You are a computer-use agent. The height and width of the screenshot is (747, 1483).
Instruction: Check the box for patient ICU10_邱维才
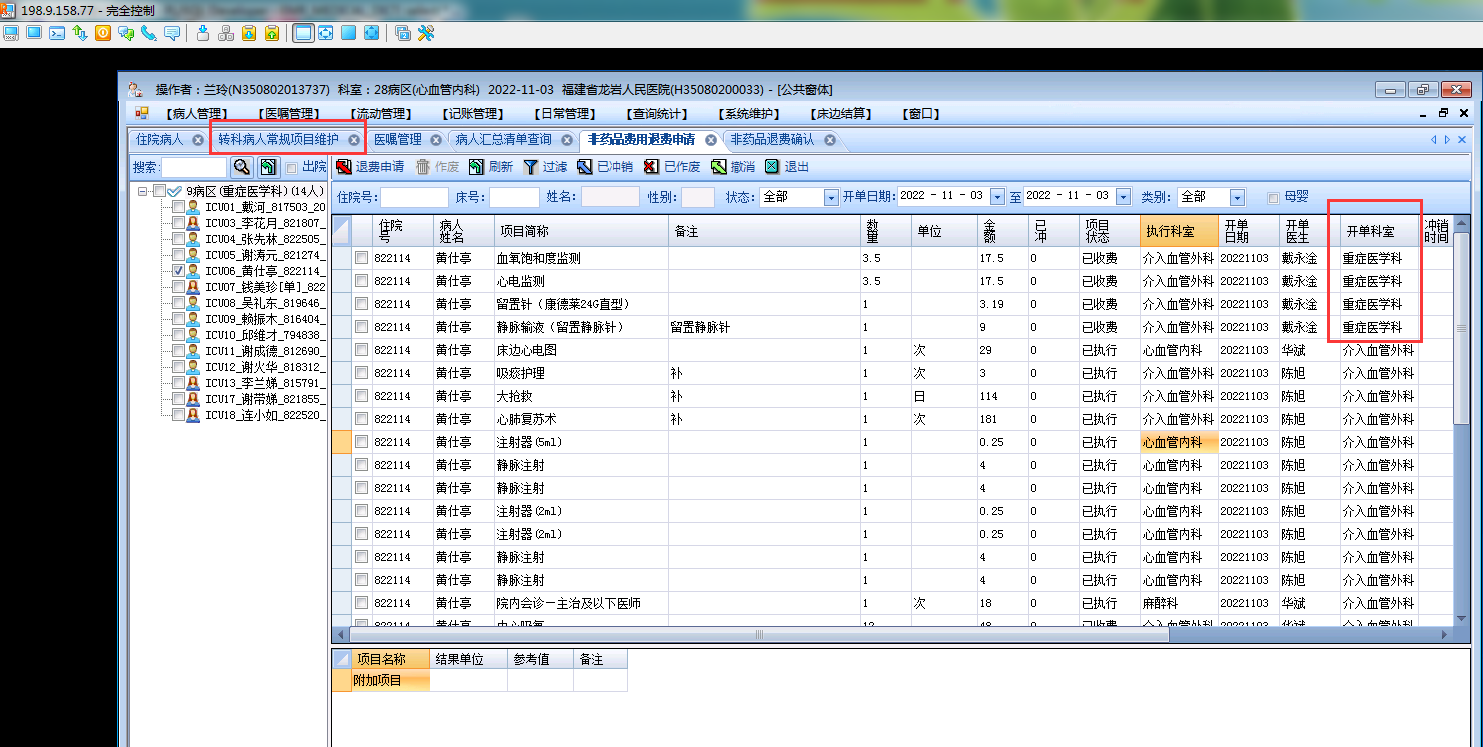click(178, 335)
